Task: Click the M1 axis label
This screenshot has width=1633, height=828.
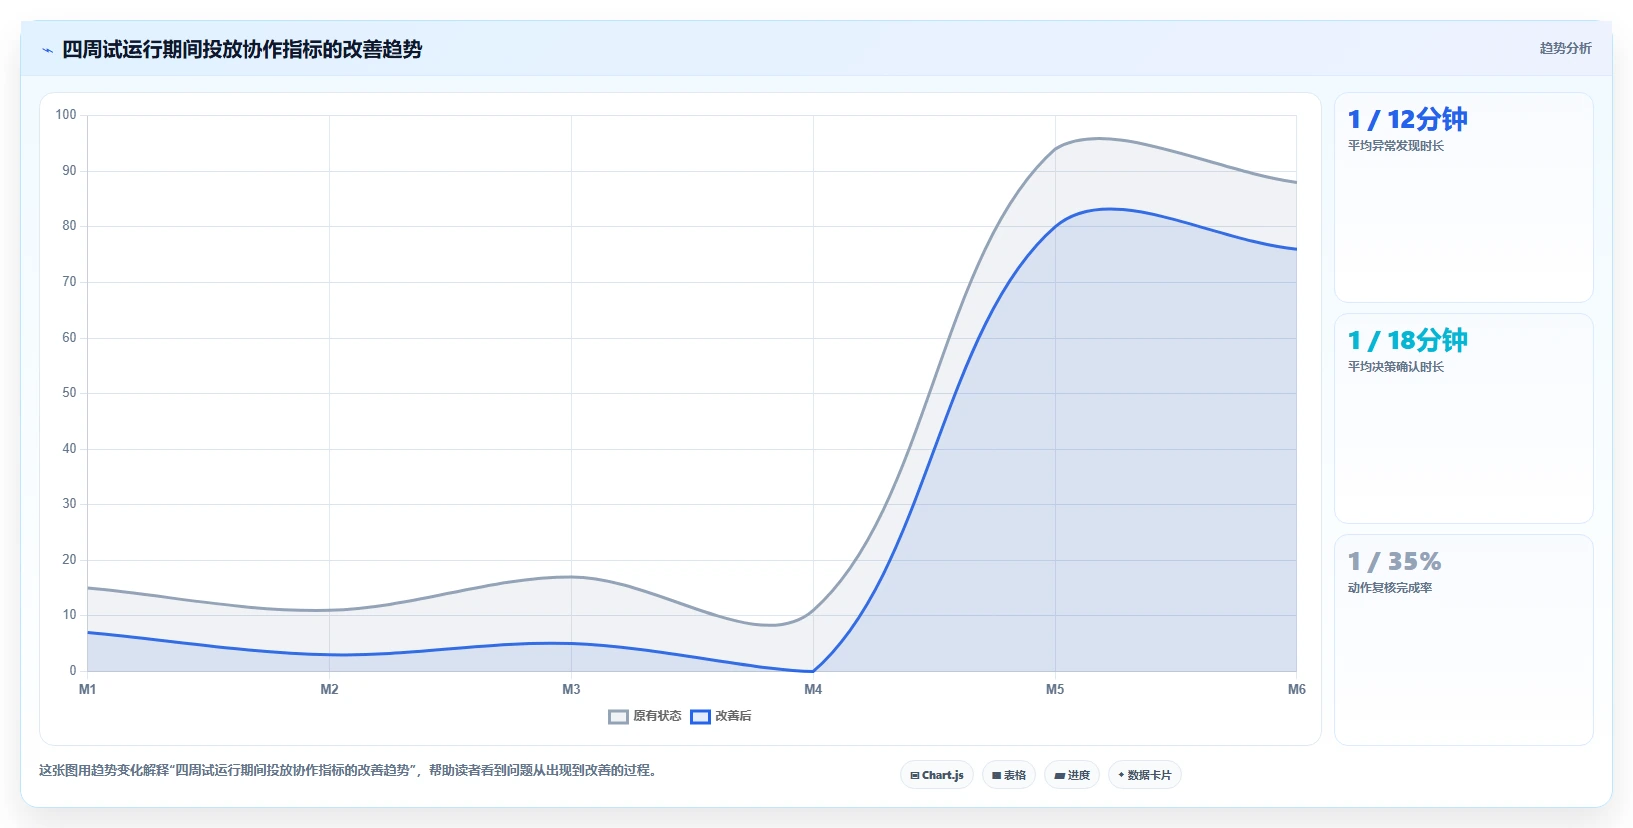Action: point(88,689)
